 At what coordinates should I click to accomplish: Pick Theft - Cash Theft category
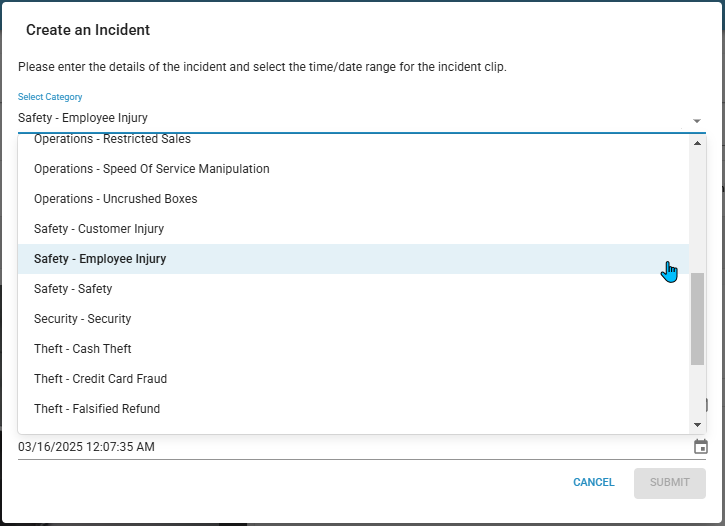tap(353, 349)
